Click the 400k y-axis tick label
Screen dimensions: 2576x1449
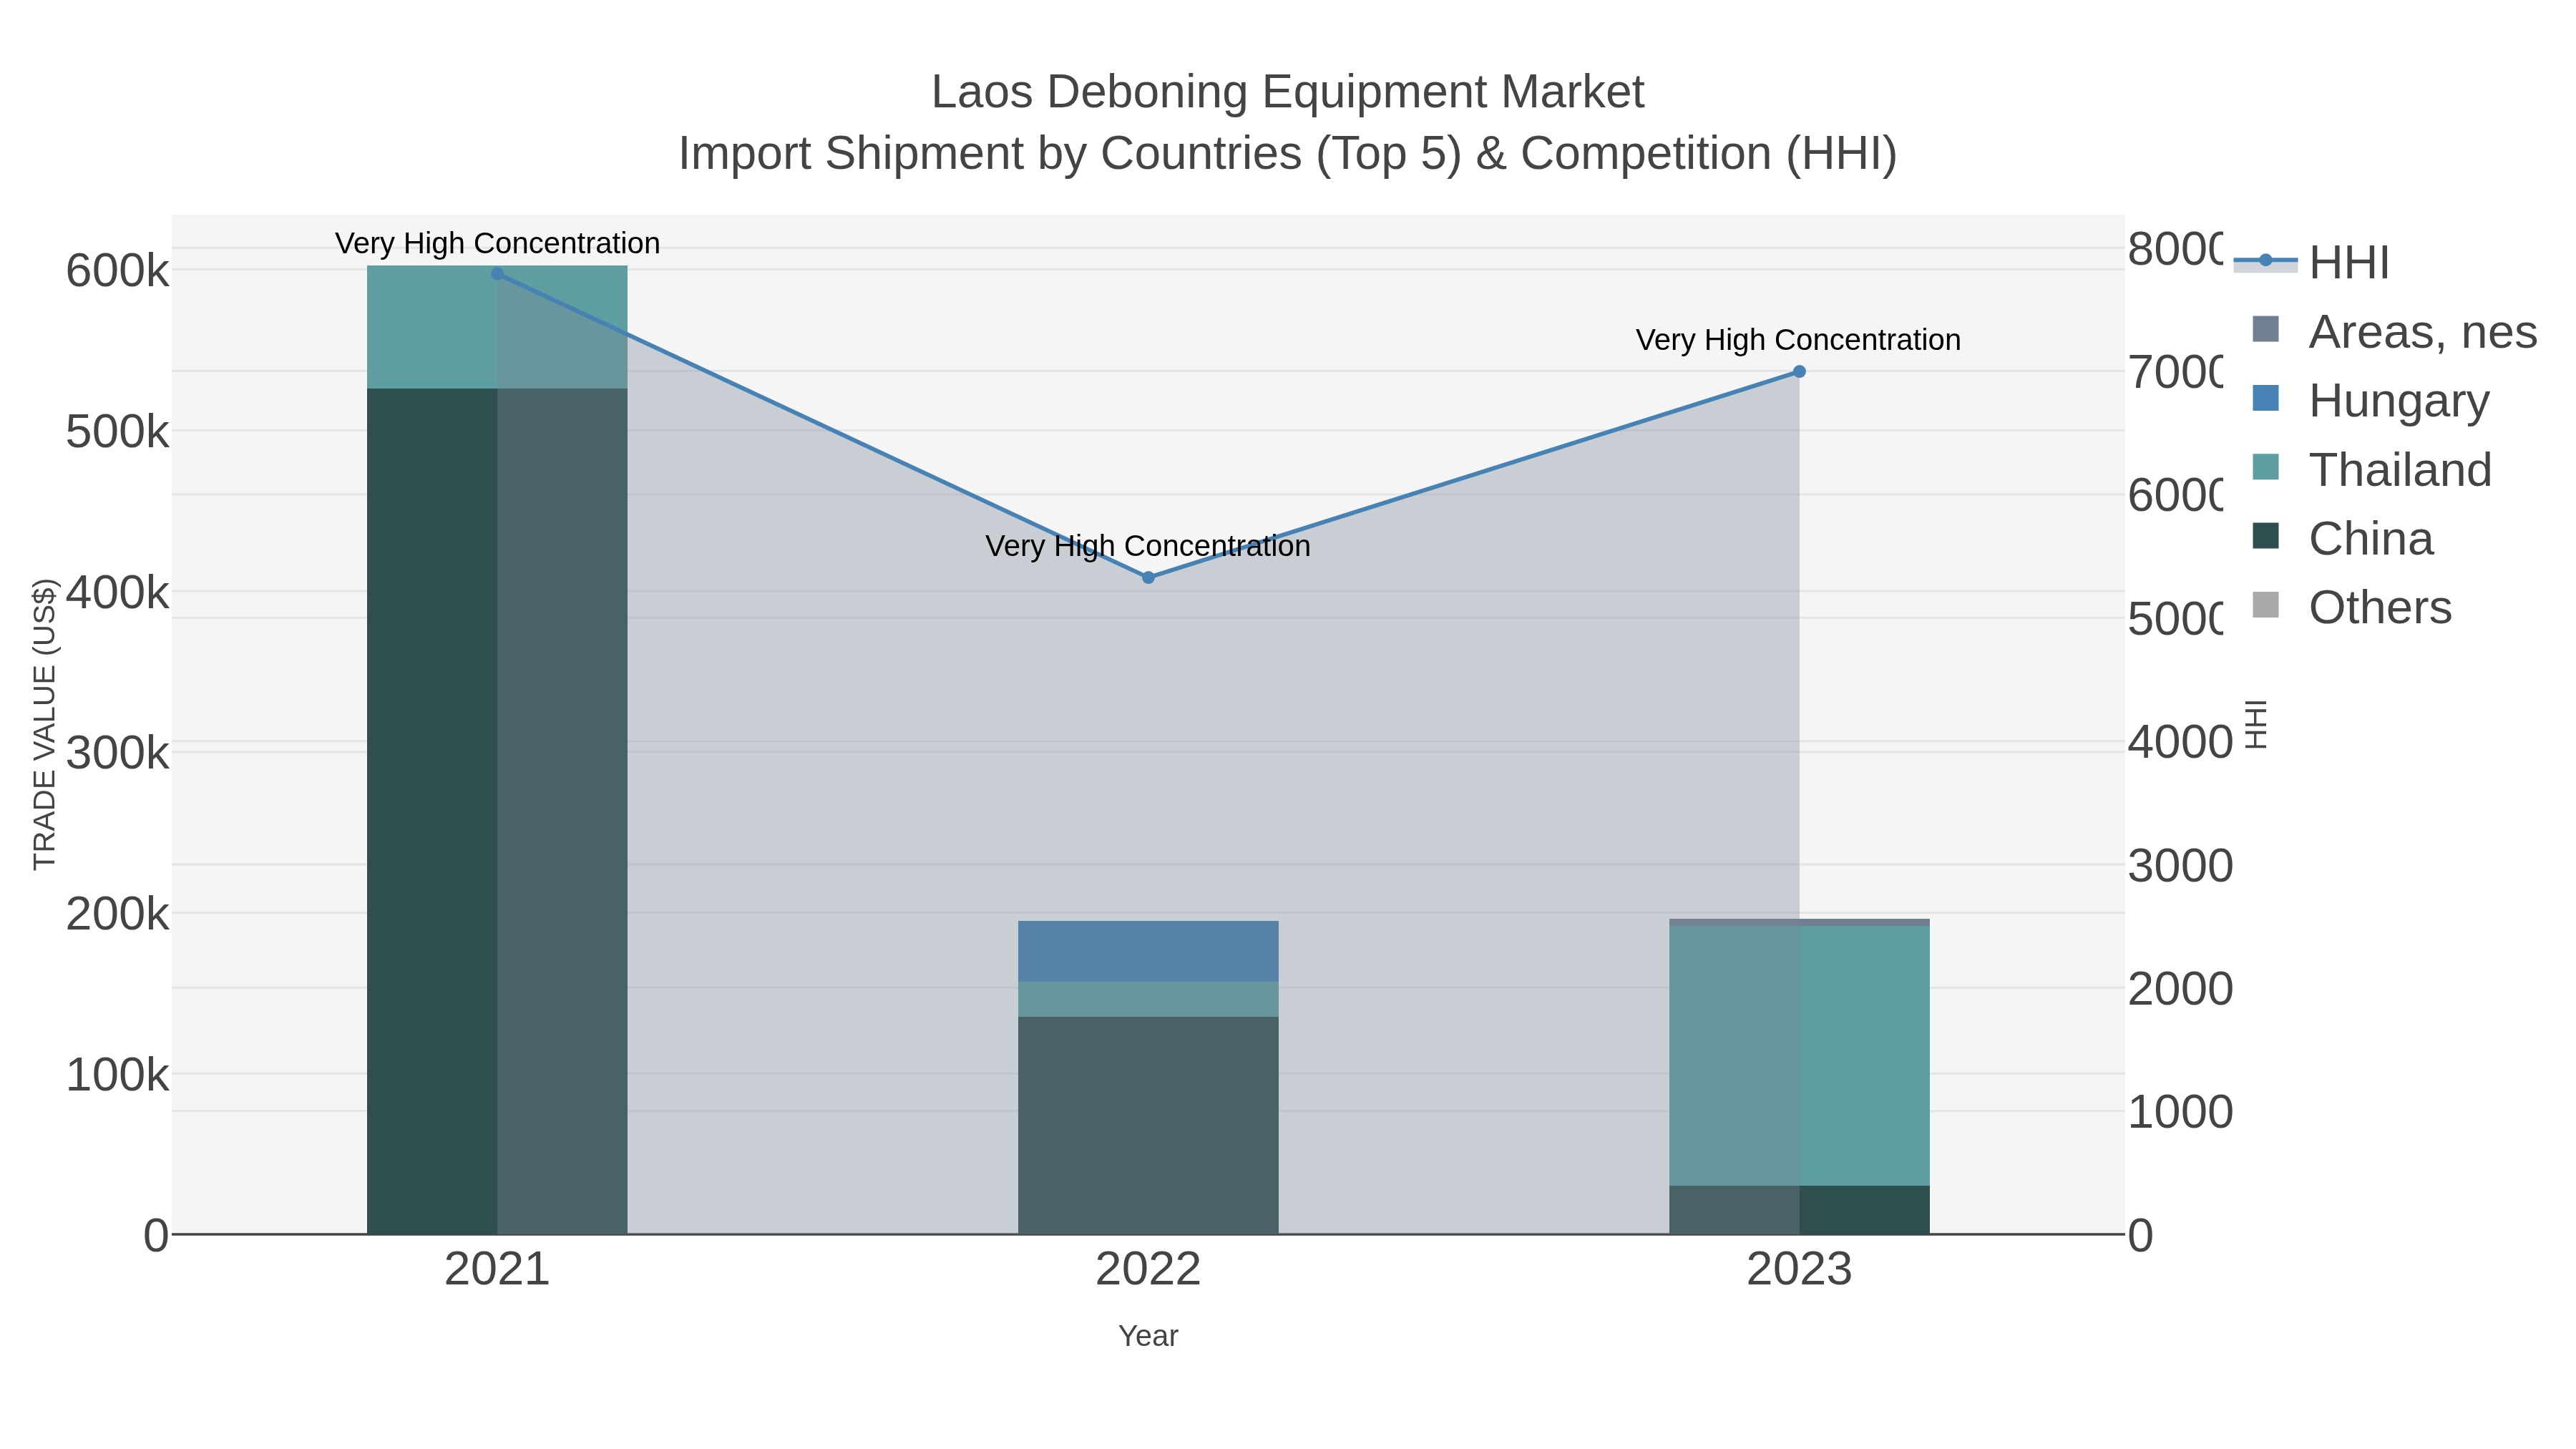pyautogui.click(x=117, y=593)
